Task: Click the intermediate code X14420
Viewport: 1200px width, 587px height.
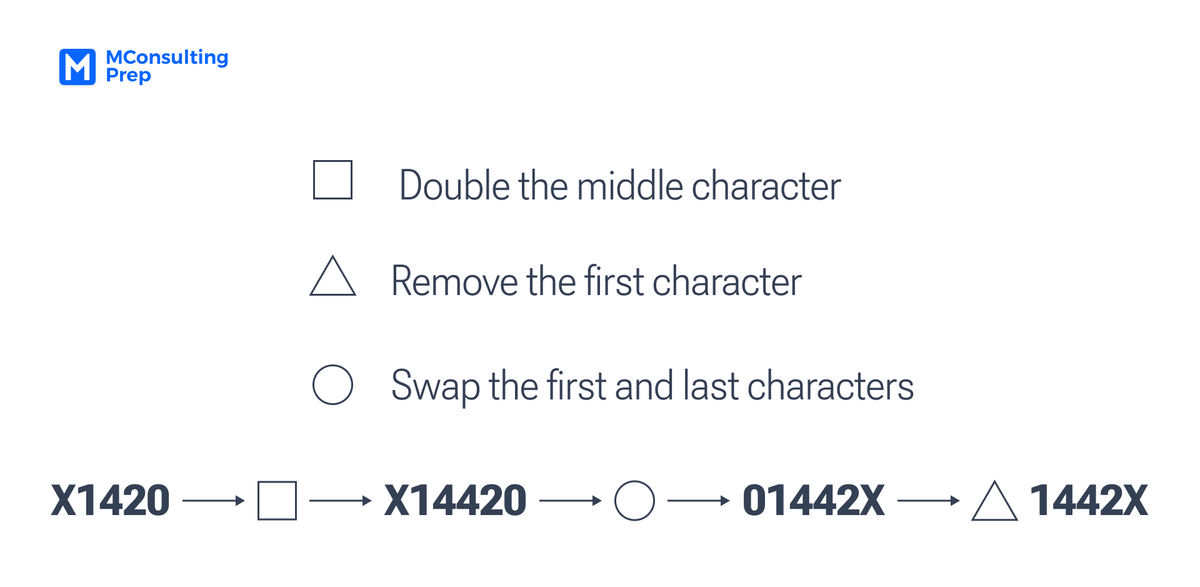Action: (x=455, y=500)
